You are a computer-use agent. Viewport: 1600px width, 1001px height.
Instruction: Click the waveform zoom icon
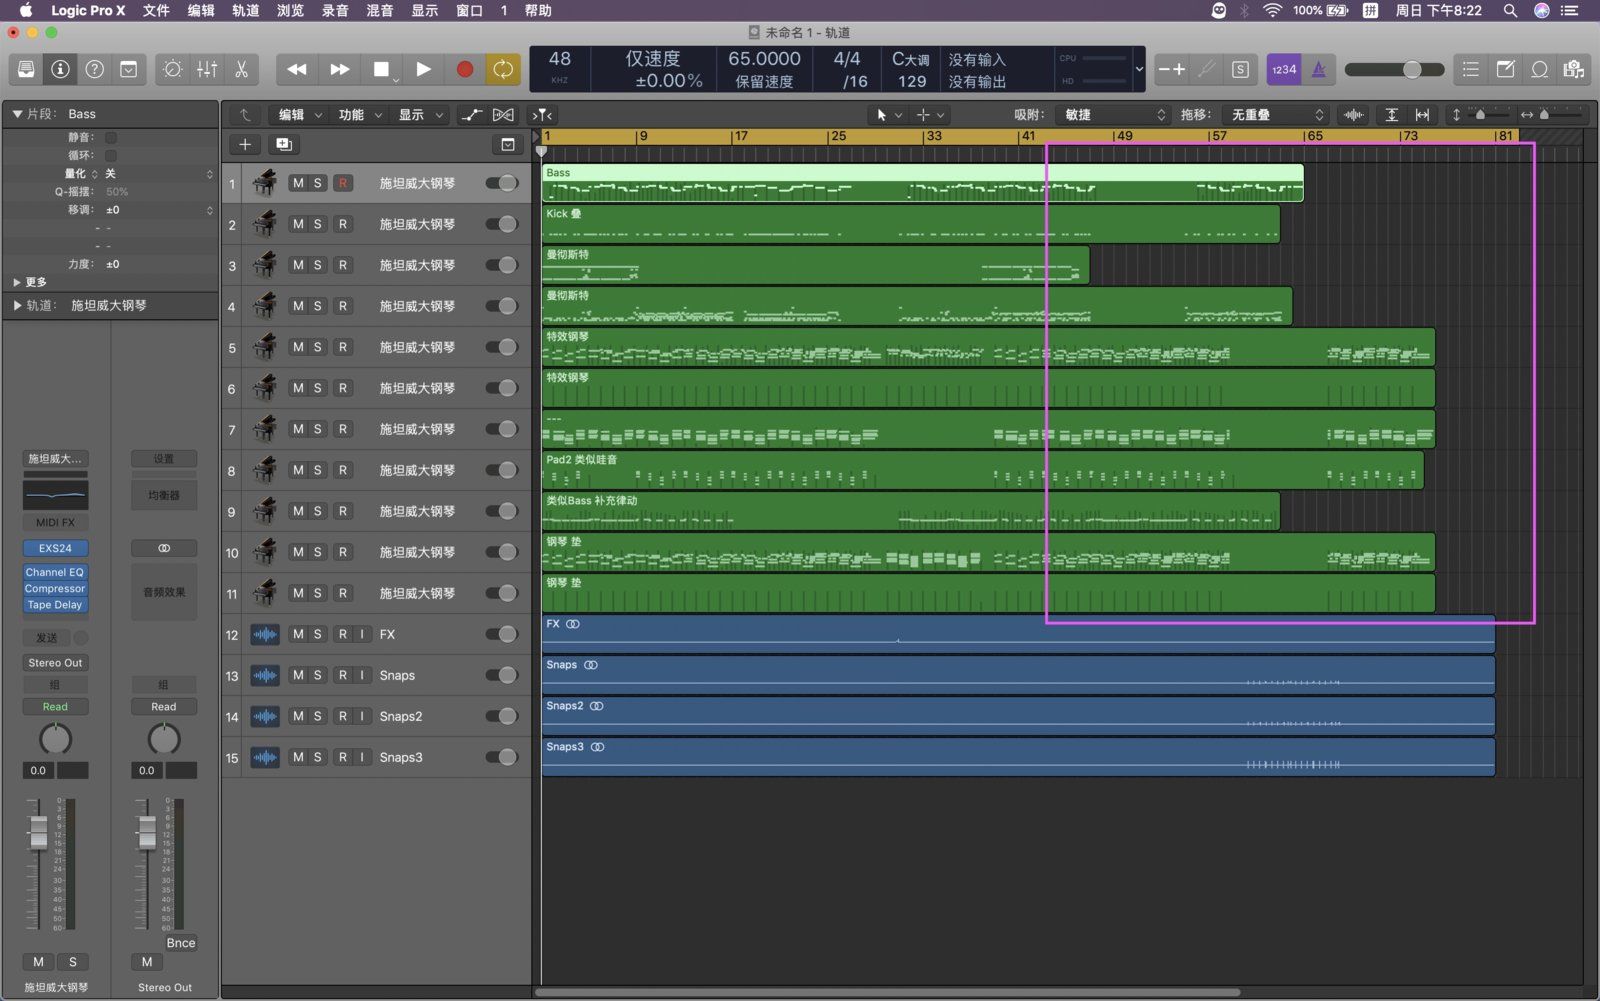[x=1354, y=115]
